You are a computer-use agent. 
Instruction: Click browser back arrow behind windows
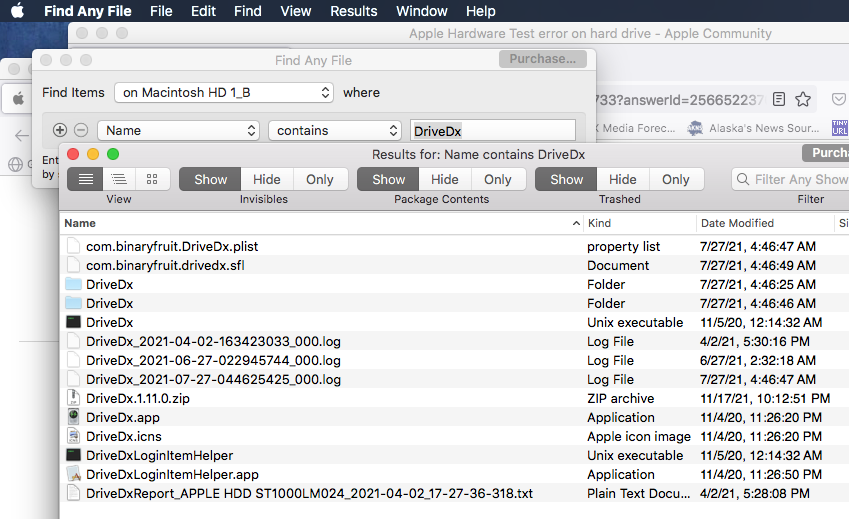(22, 135)
